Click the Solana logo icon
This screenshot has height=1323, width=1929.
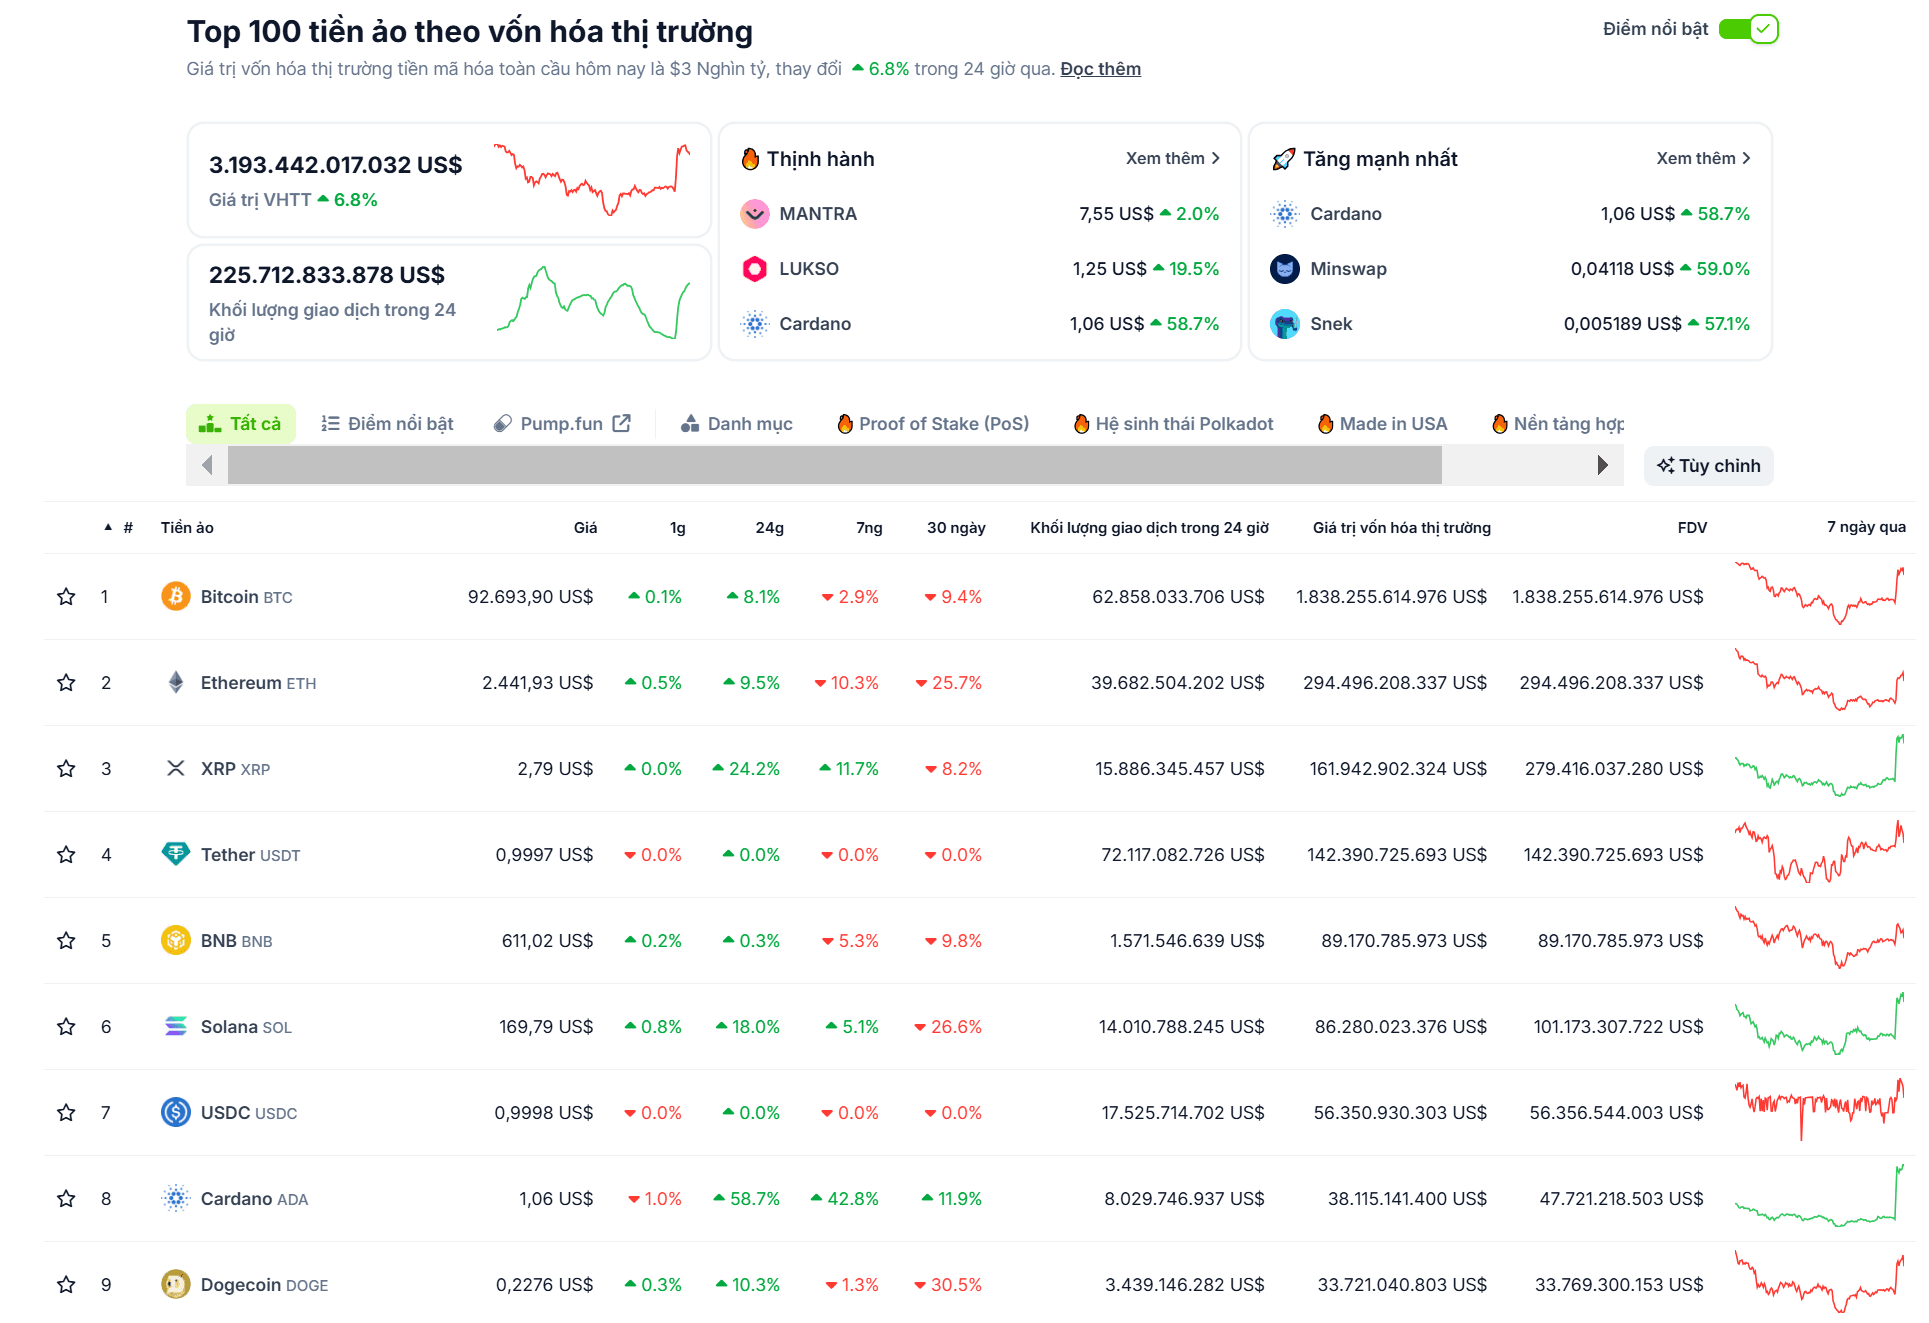pyautogui.click(x=176, y=1027)
